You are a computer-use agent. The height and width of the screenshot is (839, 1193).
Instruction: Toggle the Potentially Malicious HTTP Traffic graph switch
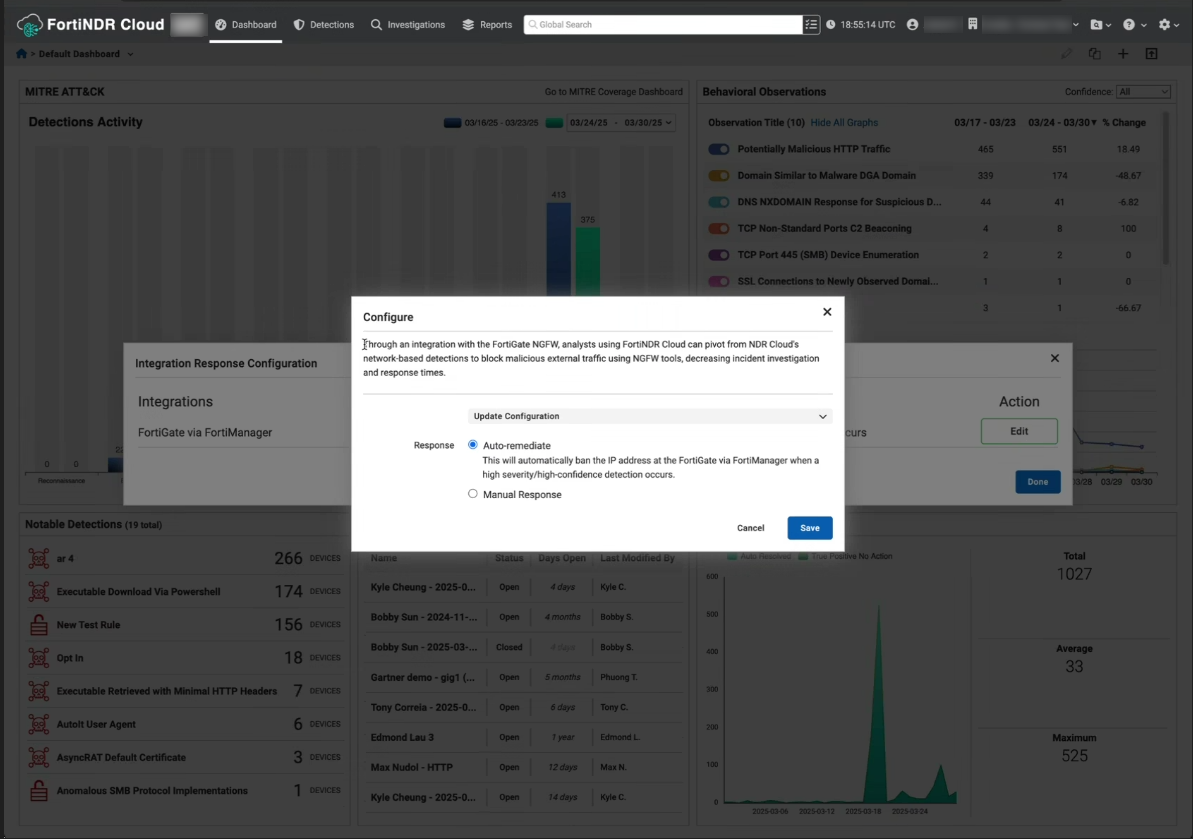point(719,149)
